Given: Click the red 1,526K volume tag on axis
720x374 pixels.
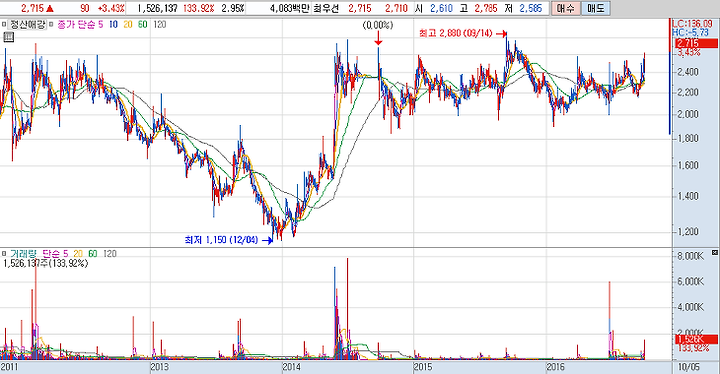Looking at the screenshot, I should coord(696,340).
